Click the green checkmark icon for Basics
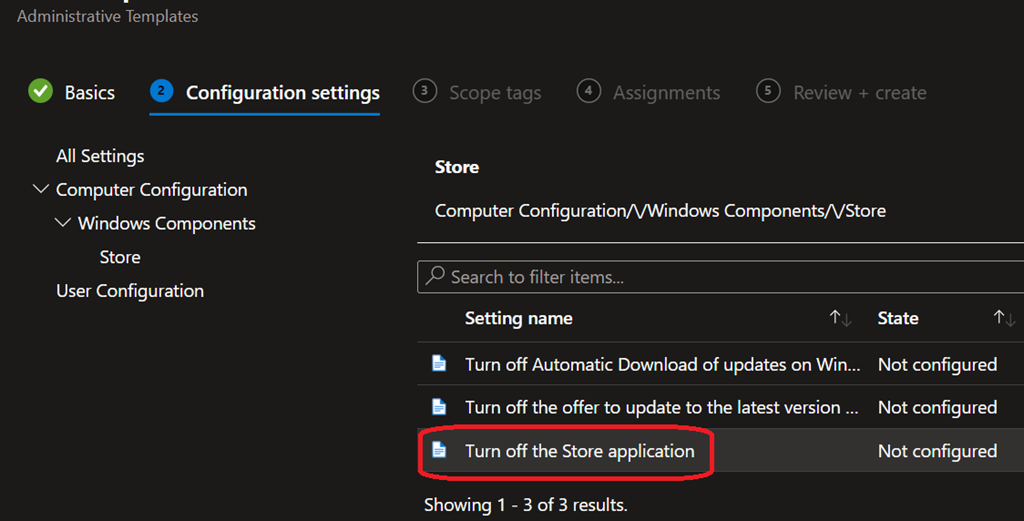Viewport: 1024px width, 521px height. pos(40,92)
